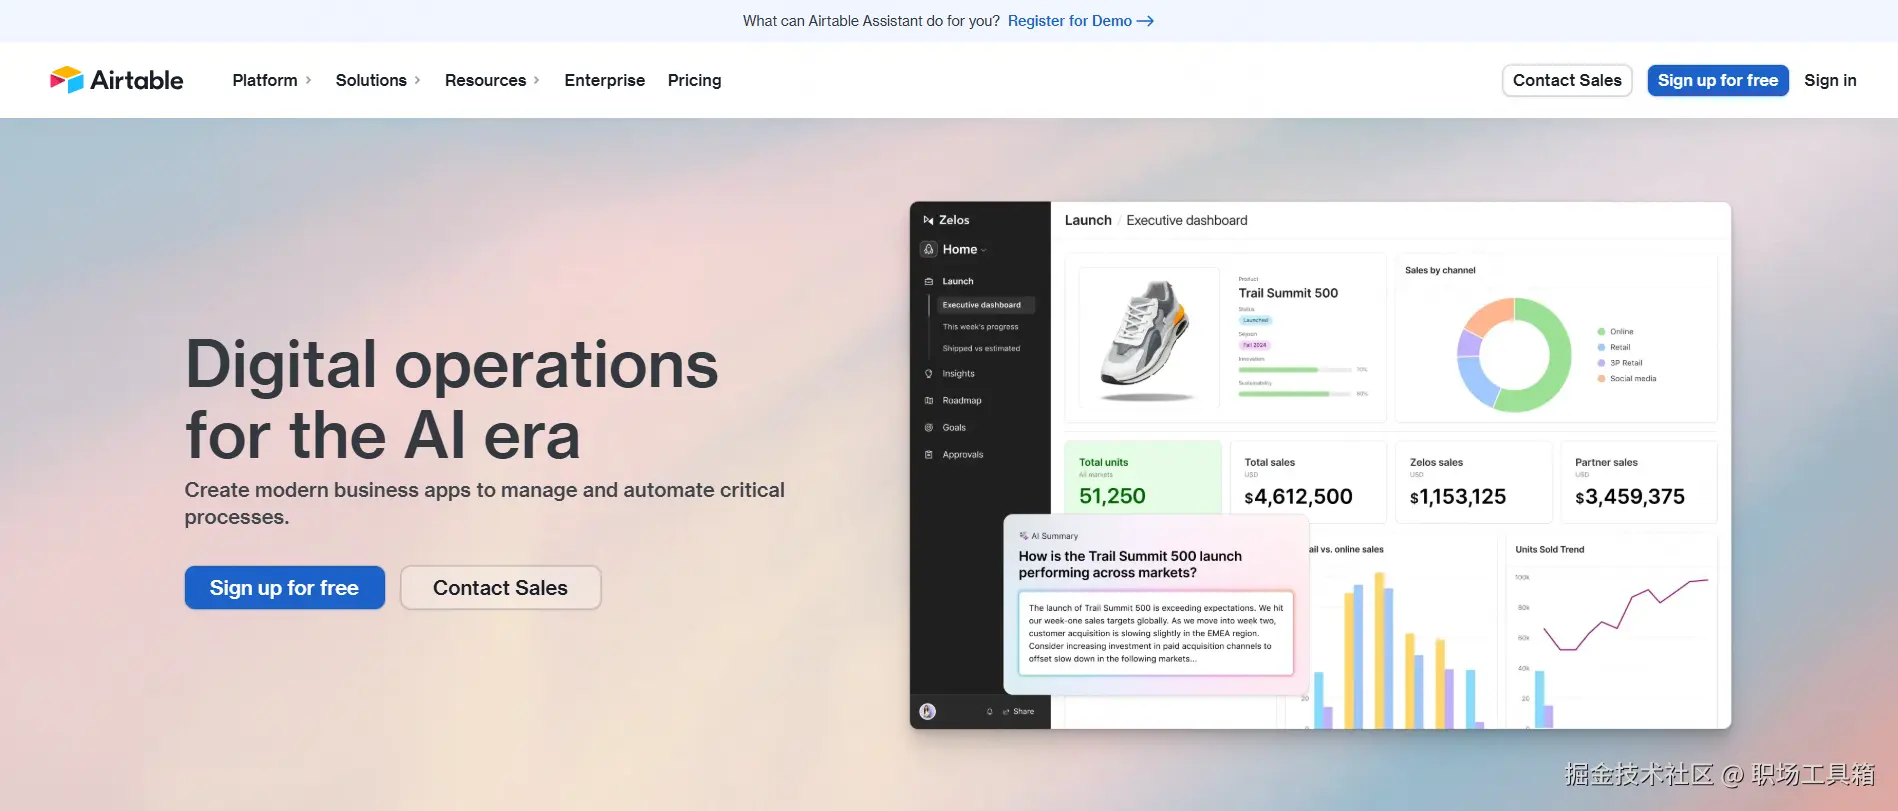Click the Launched status tag
The image size is (1898, 811).
pos(1255,320)
